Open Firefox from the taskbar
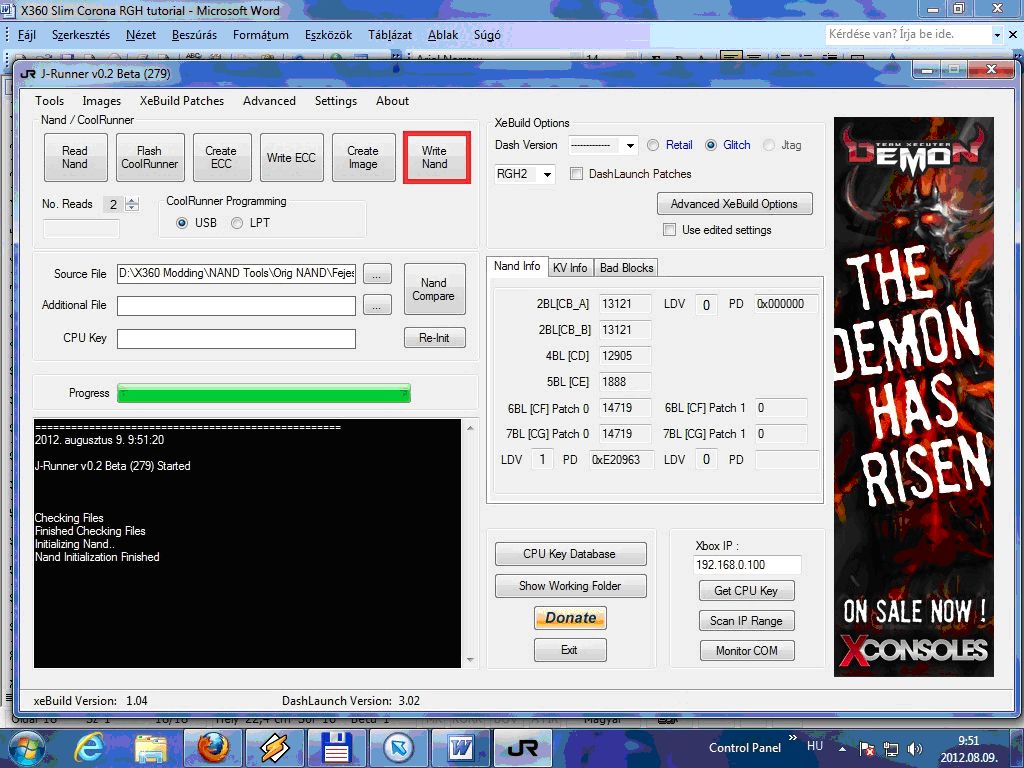The height and width of the screenshot is (768, 1024). (x=213, y=747)
